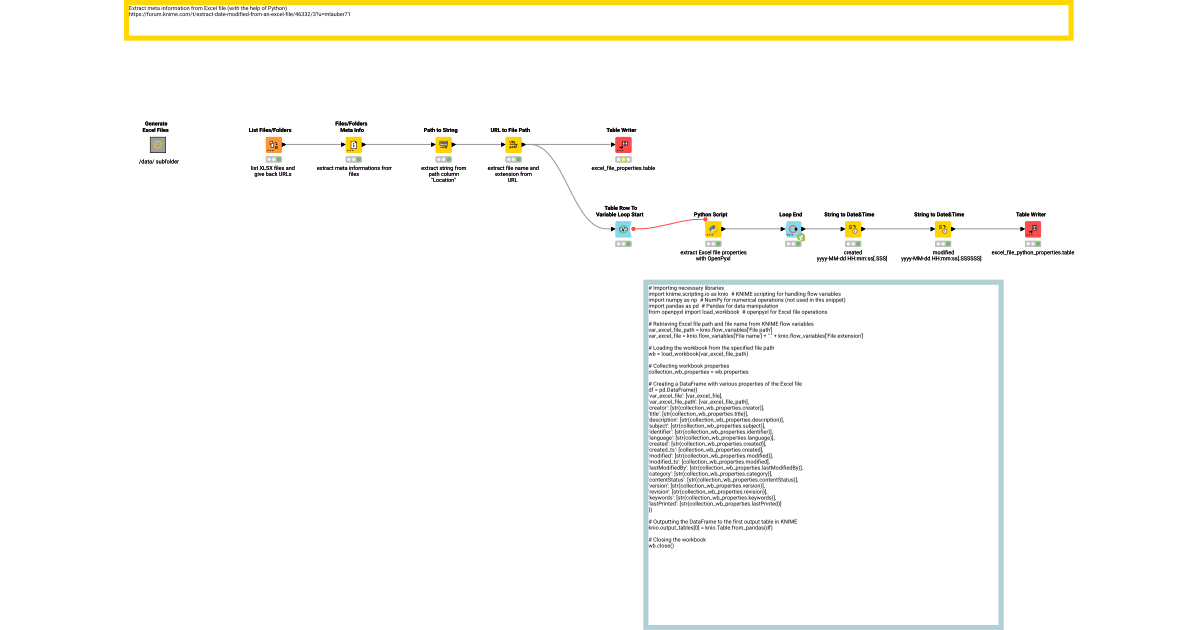Open the Generate Excel Files metanode
This screenshot has height=630, width=1200.
(x=158, y=143)
